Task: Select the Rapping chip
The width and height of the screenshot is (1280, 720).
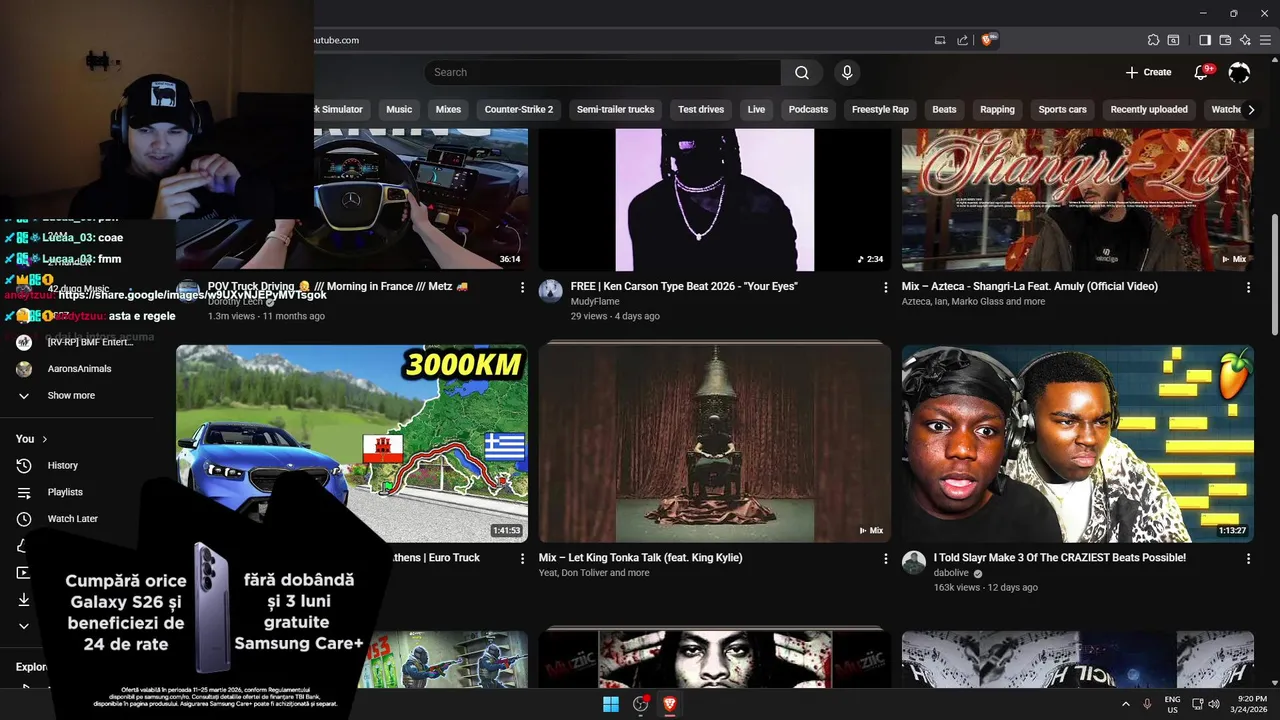Action: pyautogui.click(x=997, y=110)
